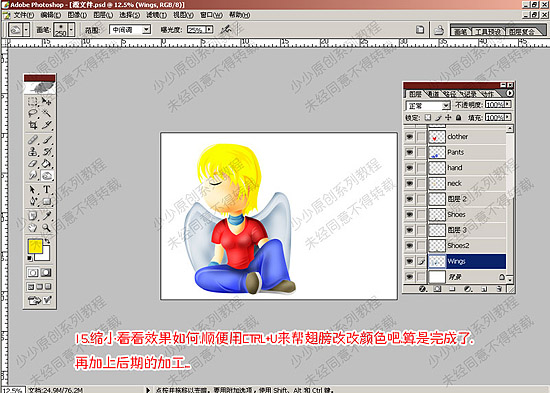Select the Zoom tool
The width and height of the screenshot is (550, 393).
pos(47,228)
